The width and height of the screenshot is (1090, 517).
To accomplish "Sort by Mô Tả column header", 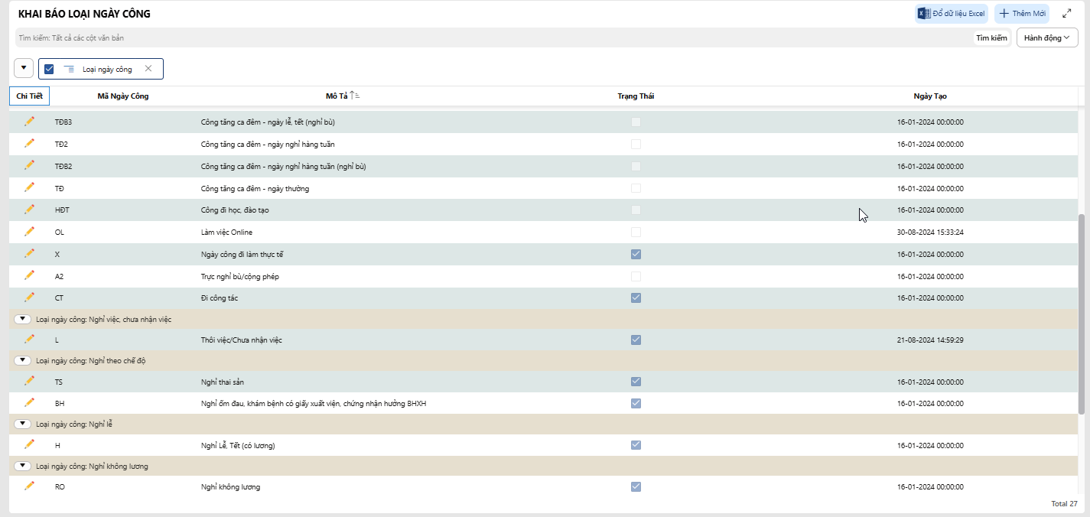I will tap(336, 96).
